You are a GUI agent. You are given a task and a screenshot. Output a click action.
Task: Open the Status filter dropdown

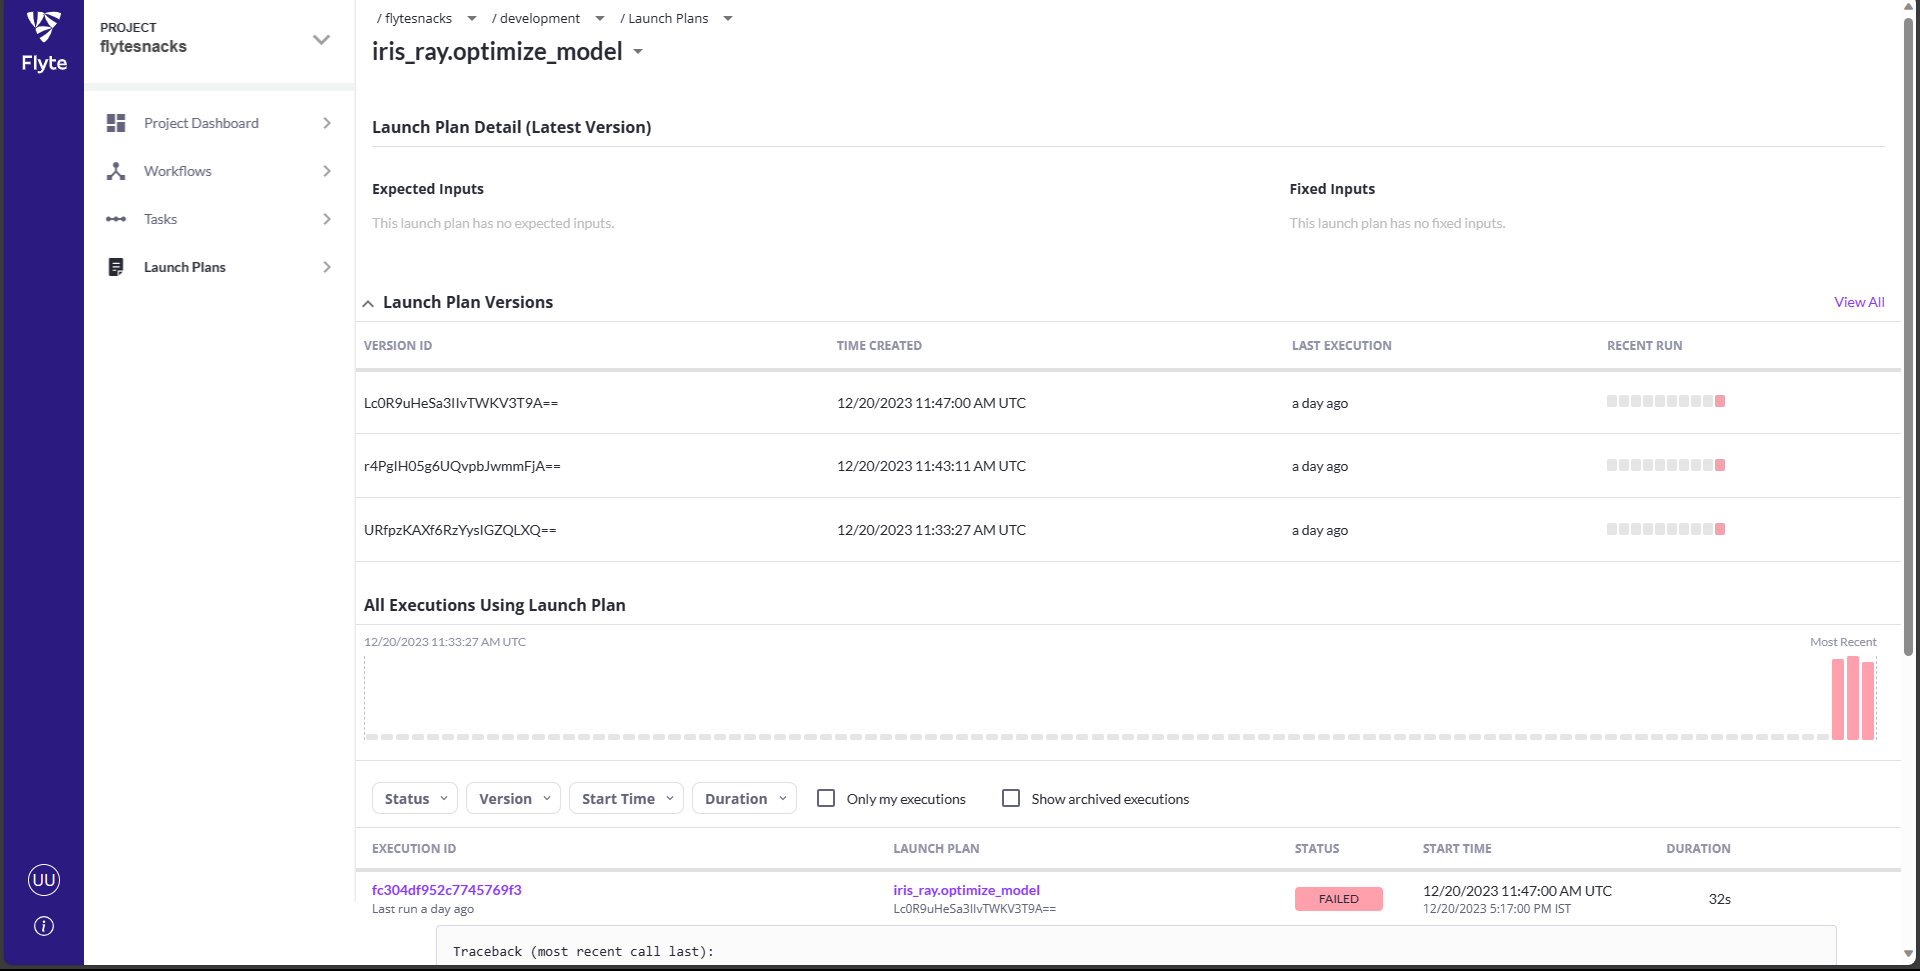pos(415,798)
